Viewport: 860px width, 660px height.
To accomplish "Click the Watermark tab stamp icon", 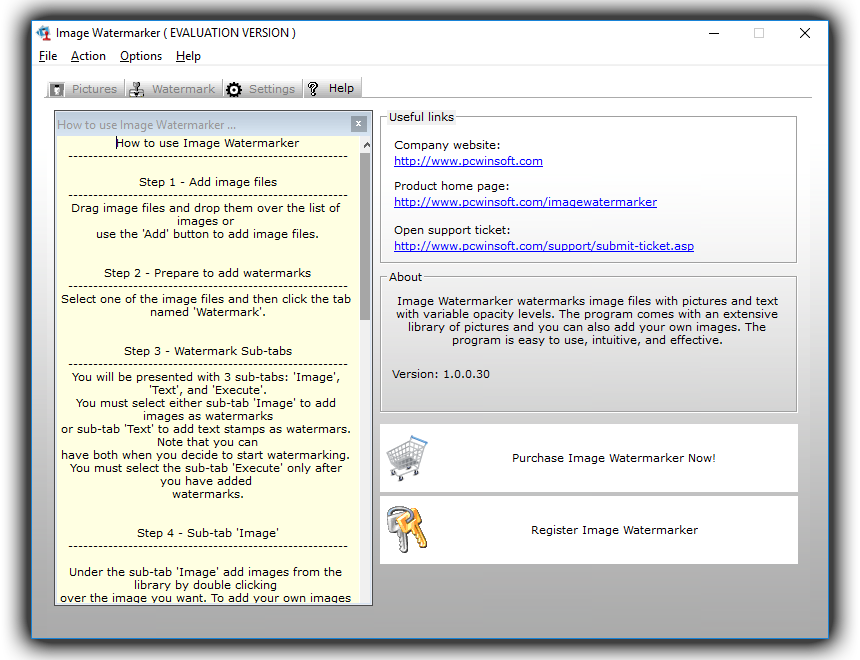I will tap(137, 89).
